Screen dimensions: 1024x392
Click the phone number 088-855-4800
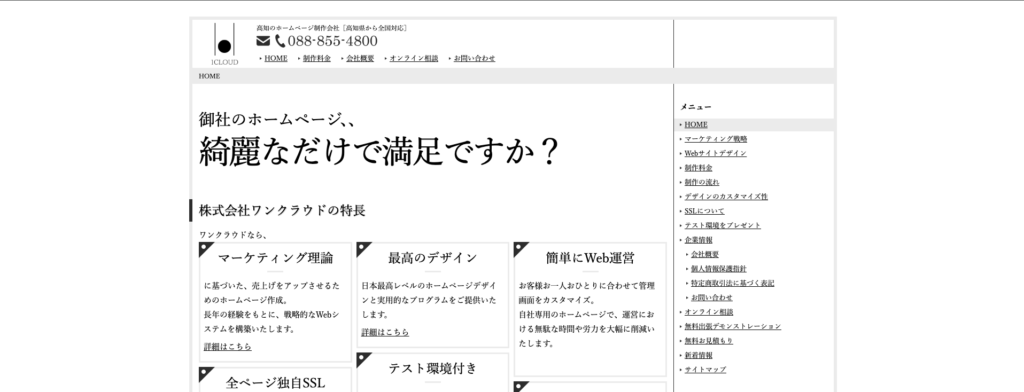[x=332, y=41]
